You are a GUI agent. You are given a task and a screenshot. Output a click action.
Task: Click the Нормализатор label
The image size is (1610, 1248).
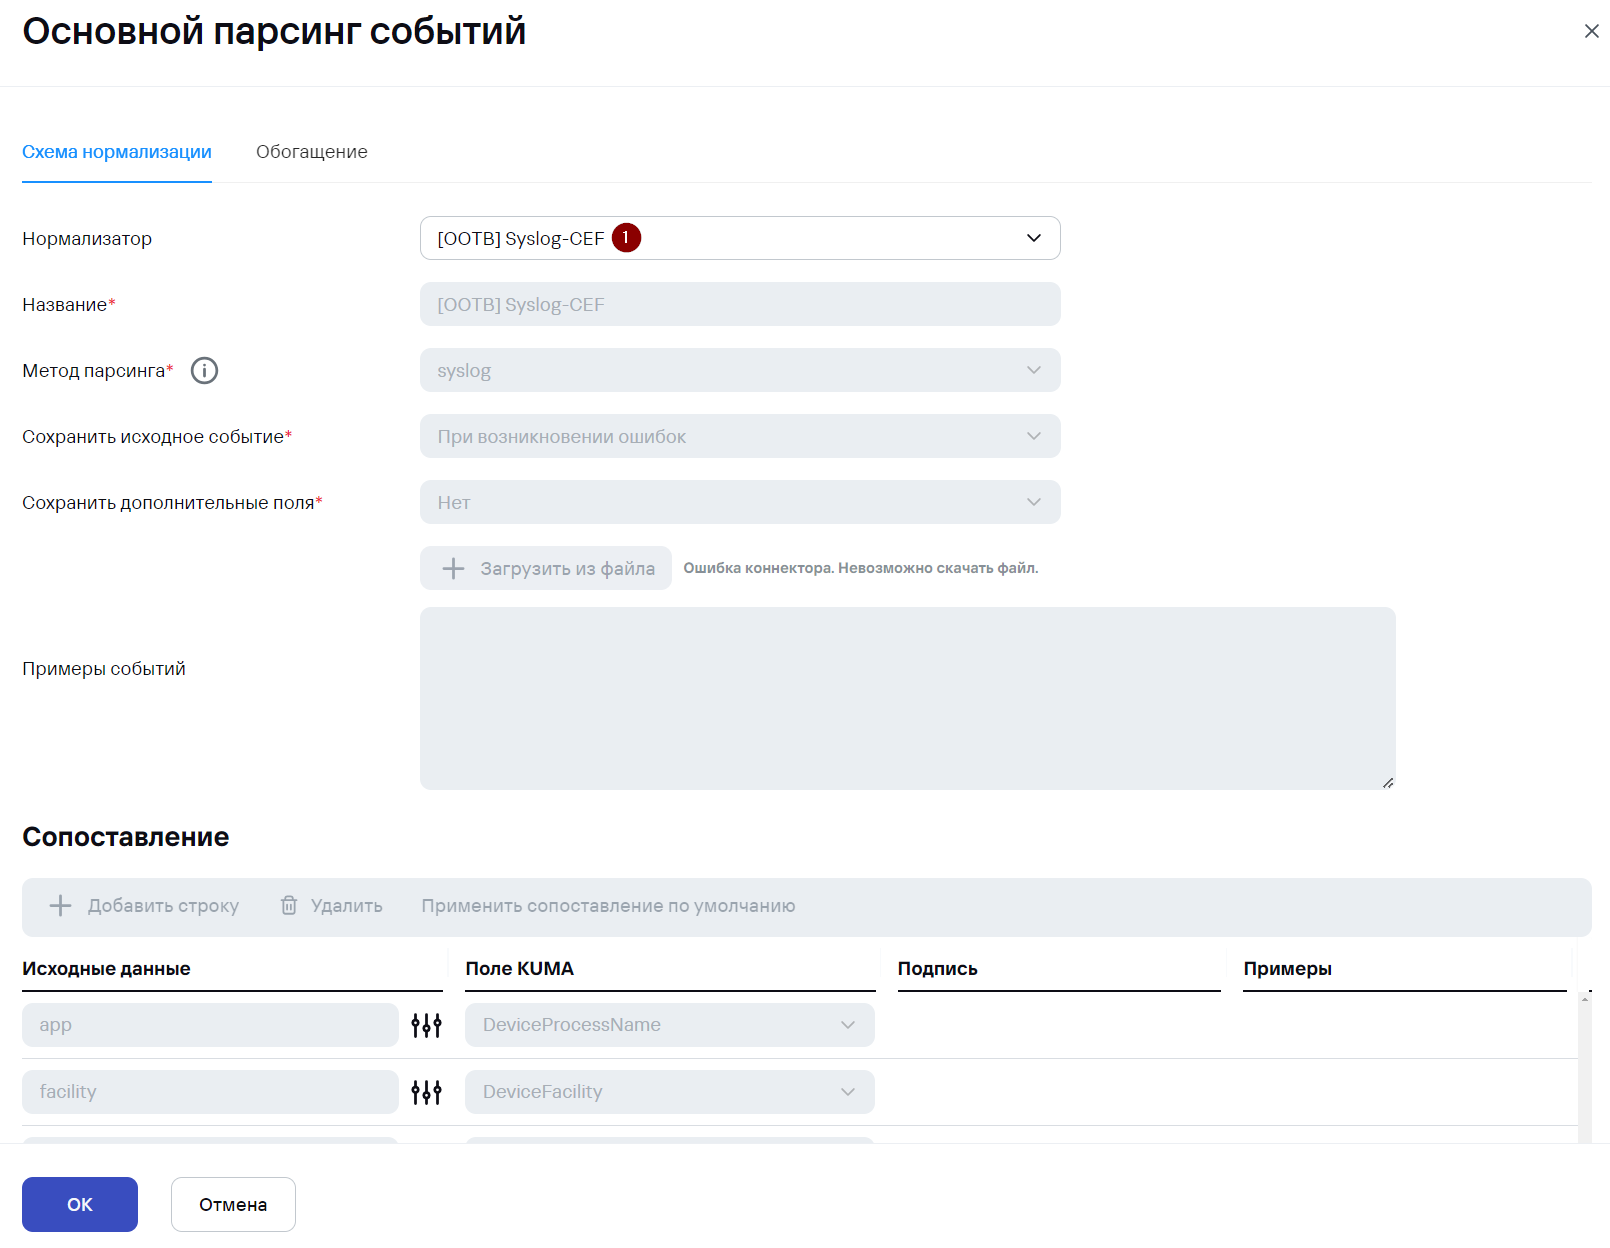pos(87,239)
